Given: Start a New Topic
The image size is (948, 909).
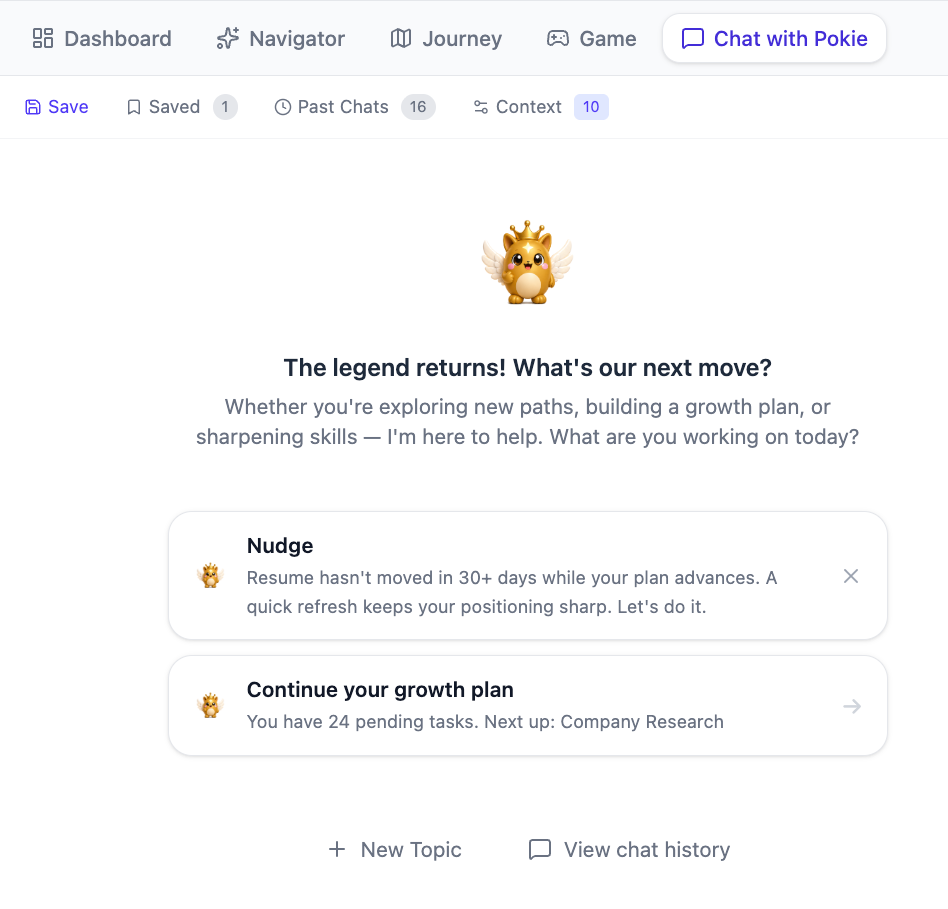Looking at the screenshot, I should [395, 850].
